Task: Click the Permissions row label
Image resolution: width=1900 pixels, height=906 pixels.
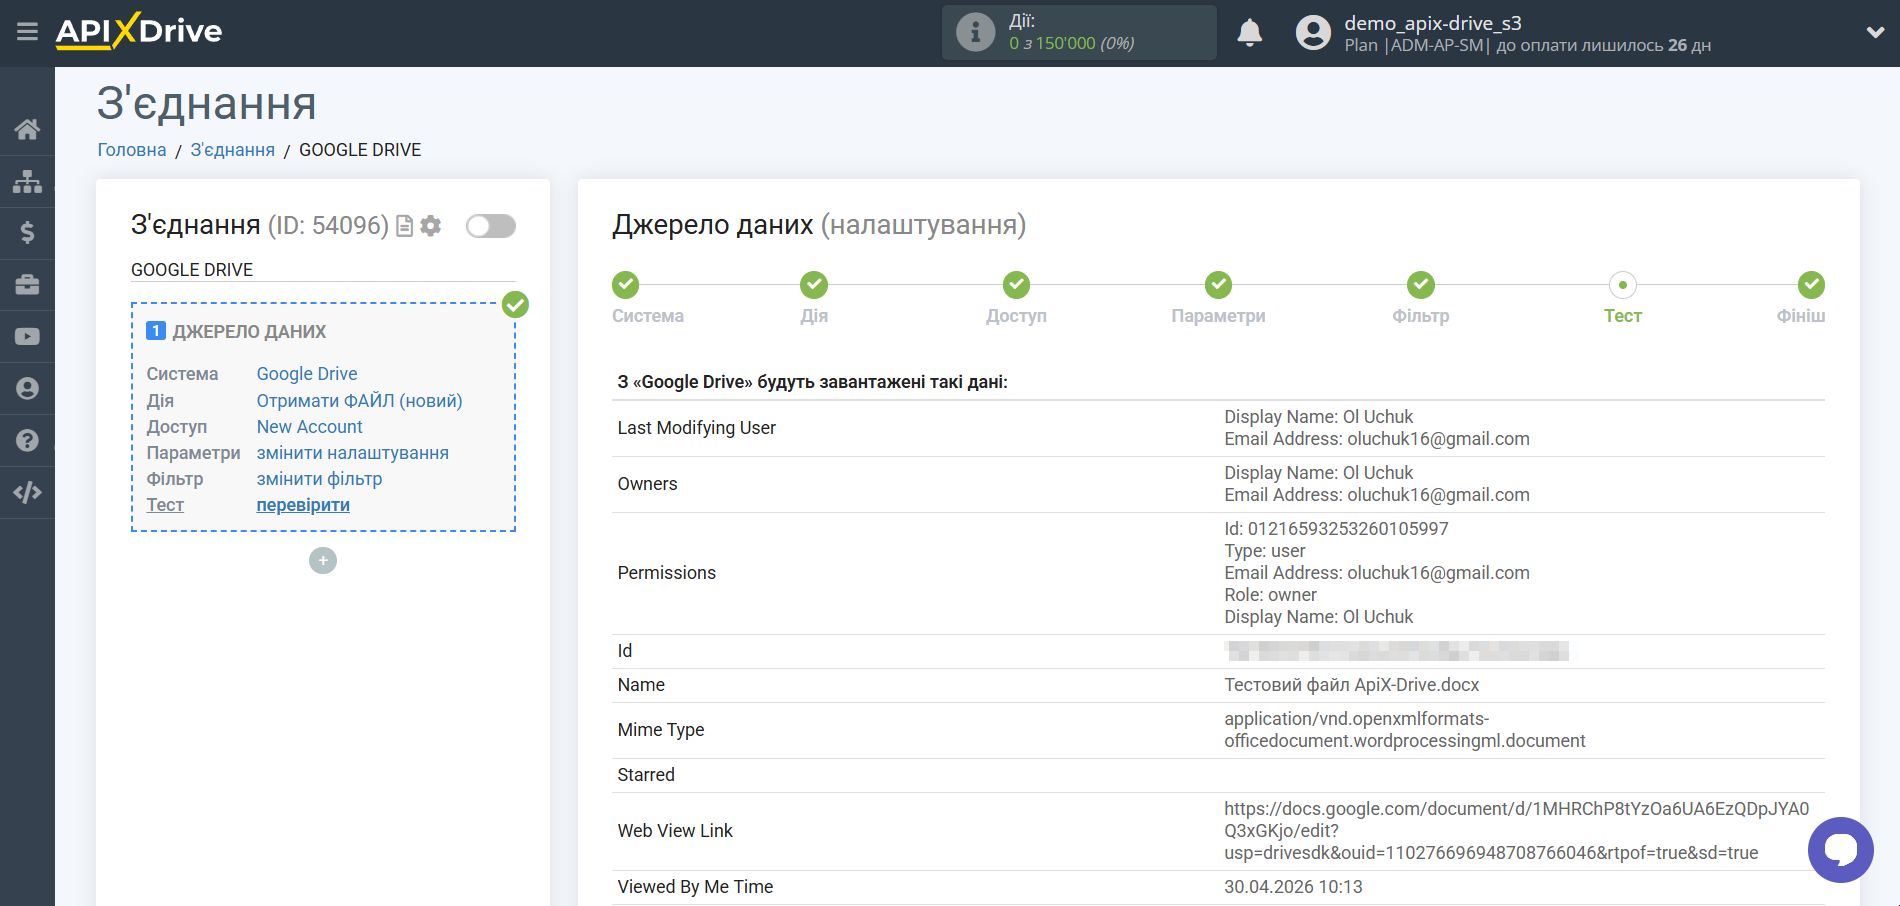Action: click(666, 573)
